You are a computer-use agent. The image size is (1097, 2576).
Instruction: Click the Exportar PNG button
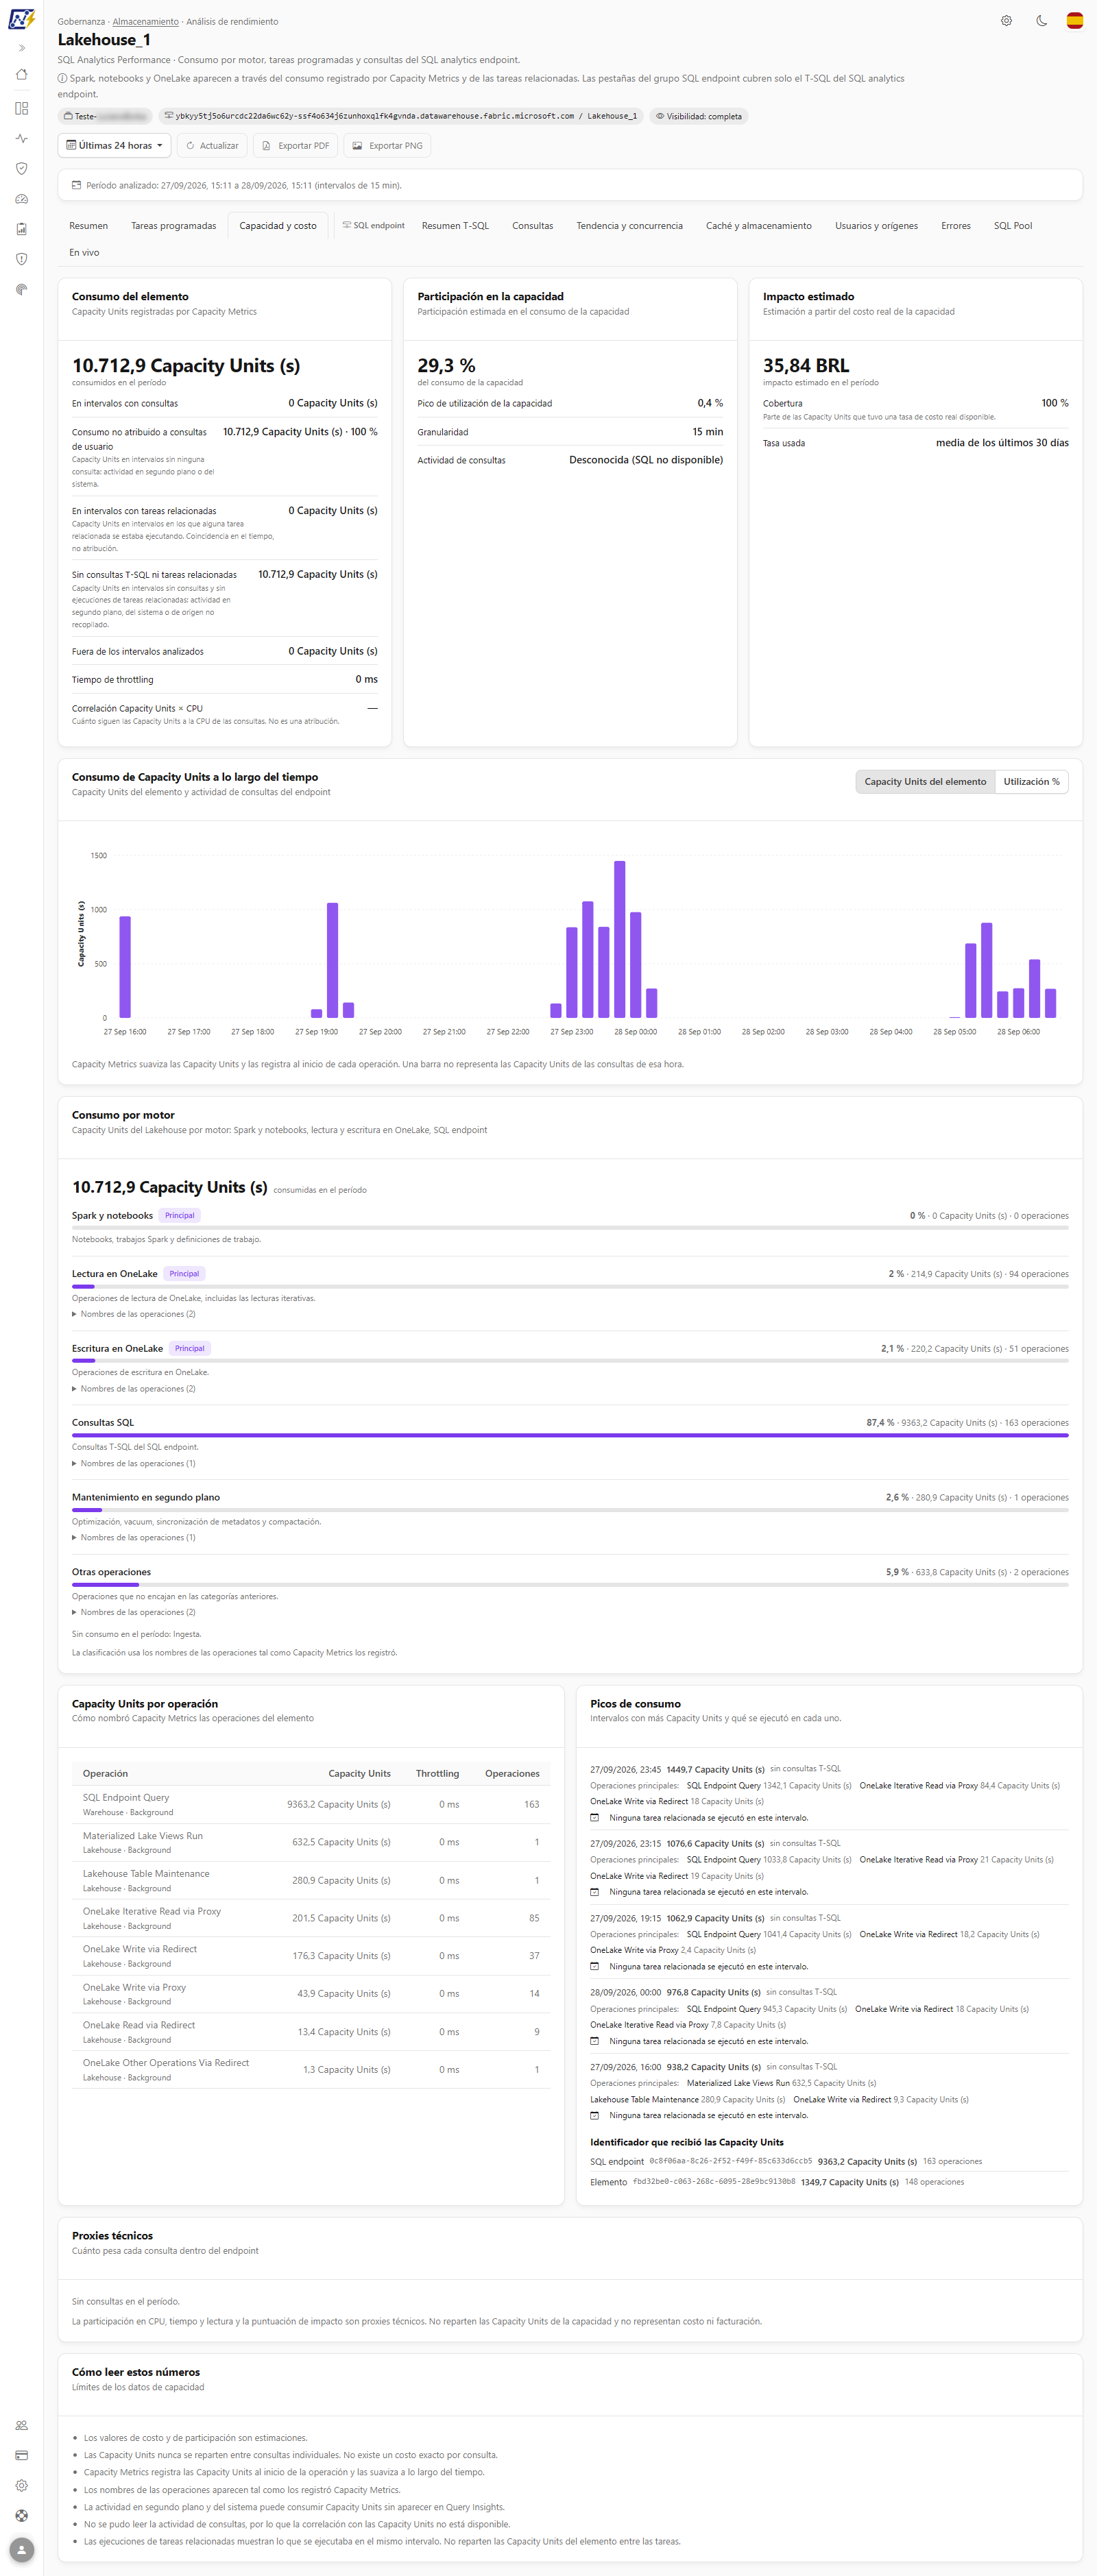pyautogui.click(x=387, y=145)
